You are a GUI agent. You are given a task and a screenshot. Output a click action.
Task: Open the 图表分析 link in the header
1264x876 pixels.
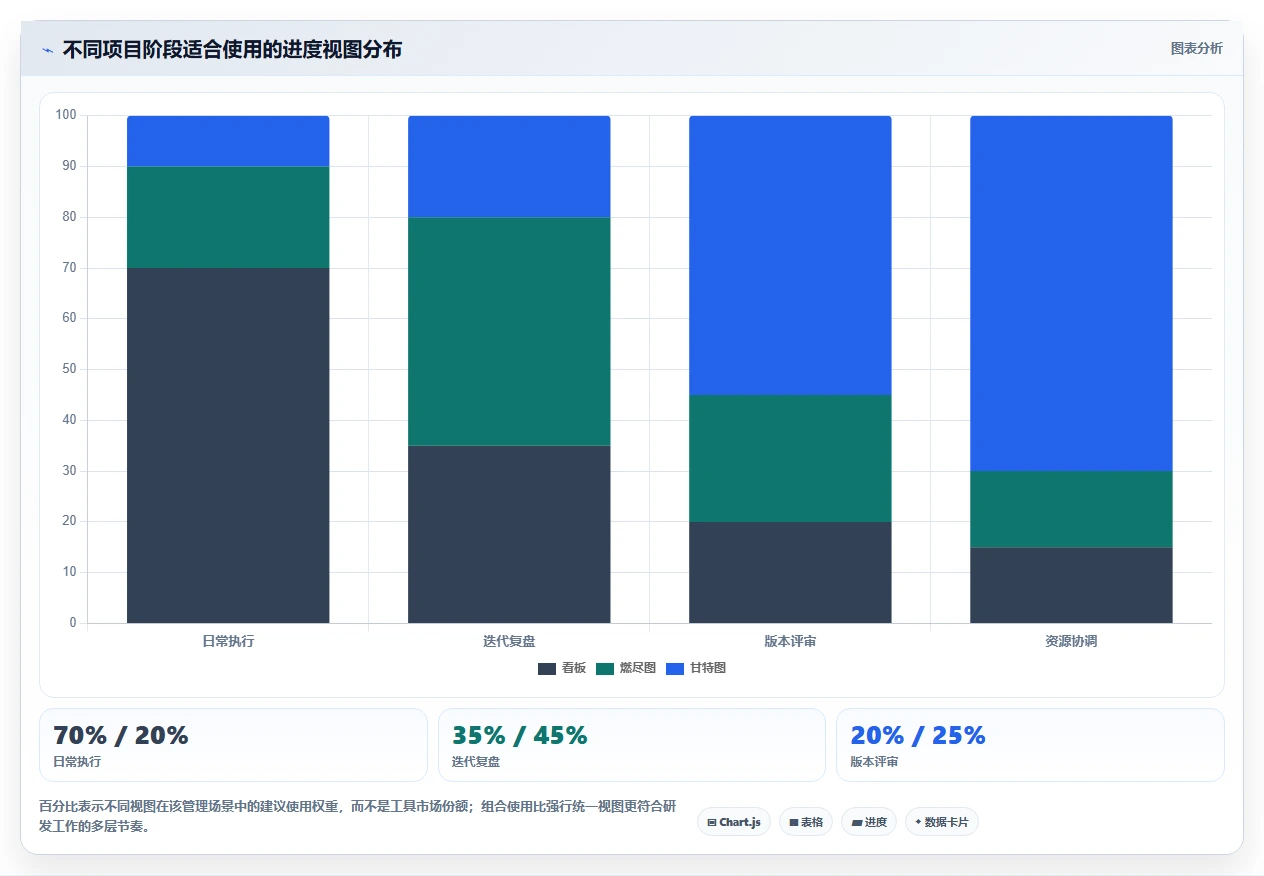pos(1196,48)
